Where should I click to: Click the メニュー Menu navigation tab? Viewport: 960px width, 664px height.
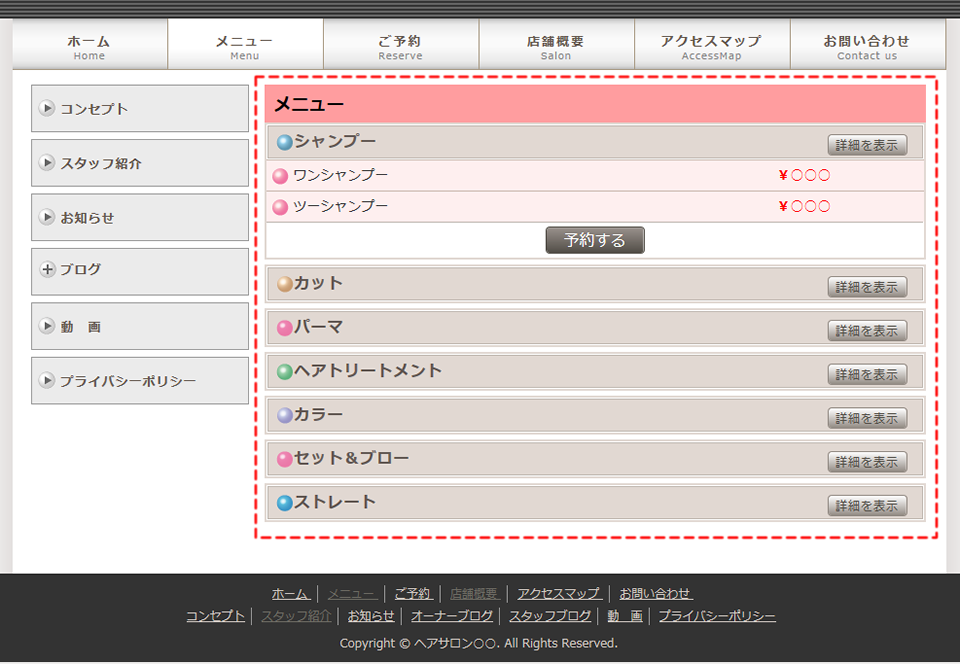click(245, 44)
